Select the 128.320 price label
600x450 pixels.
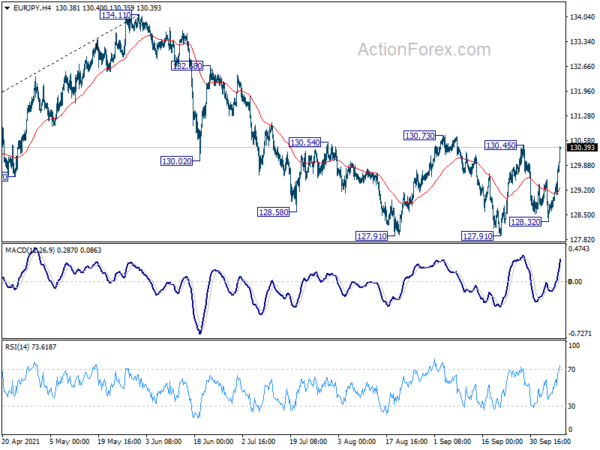pos(526,222)
